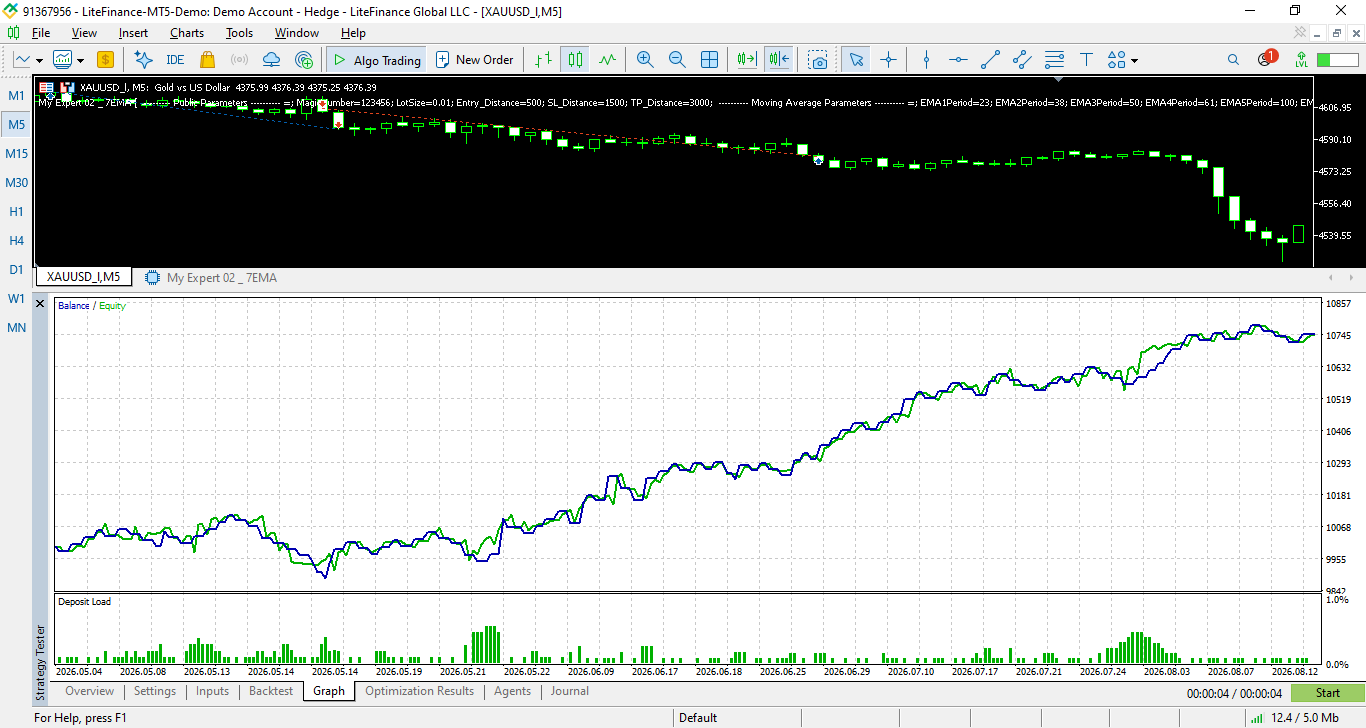Open the yellow dollar trading icon

pyautogui.click(x=105, y=60)
